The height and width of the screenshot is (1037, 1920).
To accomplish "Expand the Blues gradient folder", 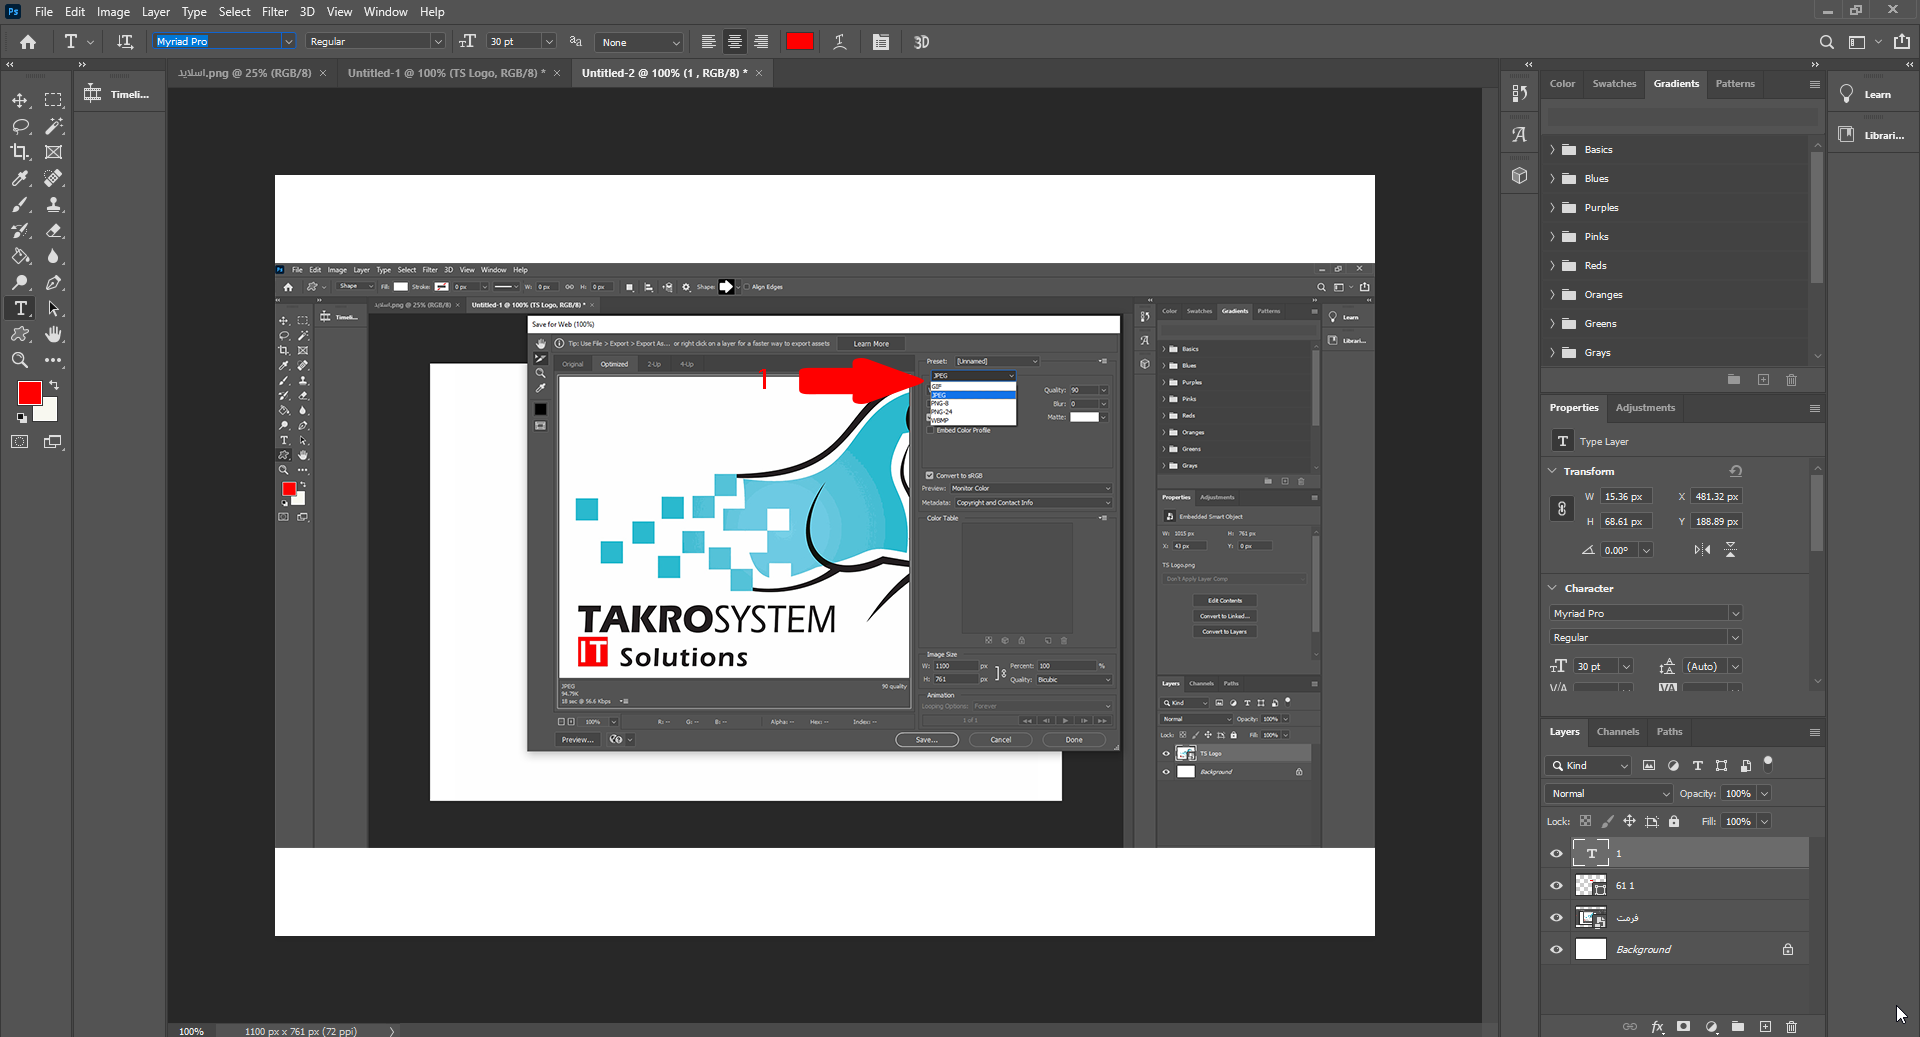I will [1552, 179].
